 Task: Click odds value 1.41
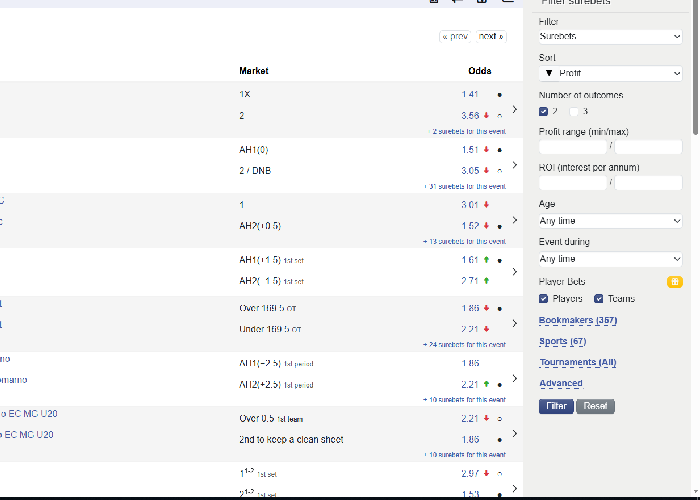pos(470,95)
